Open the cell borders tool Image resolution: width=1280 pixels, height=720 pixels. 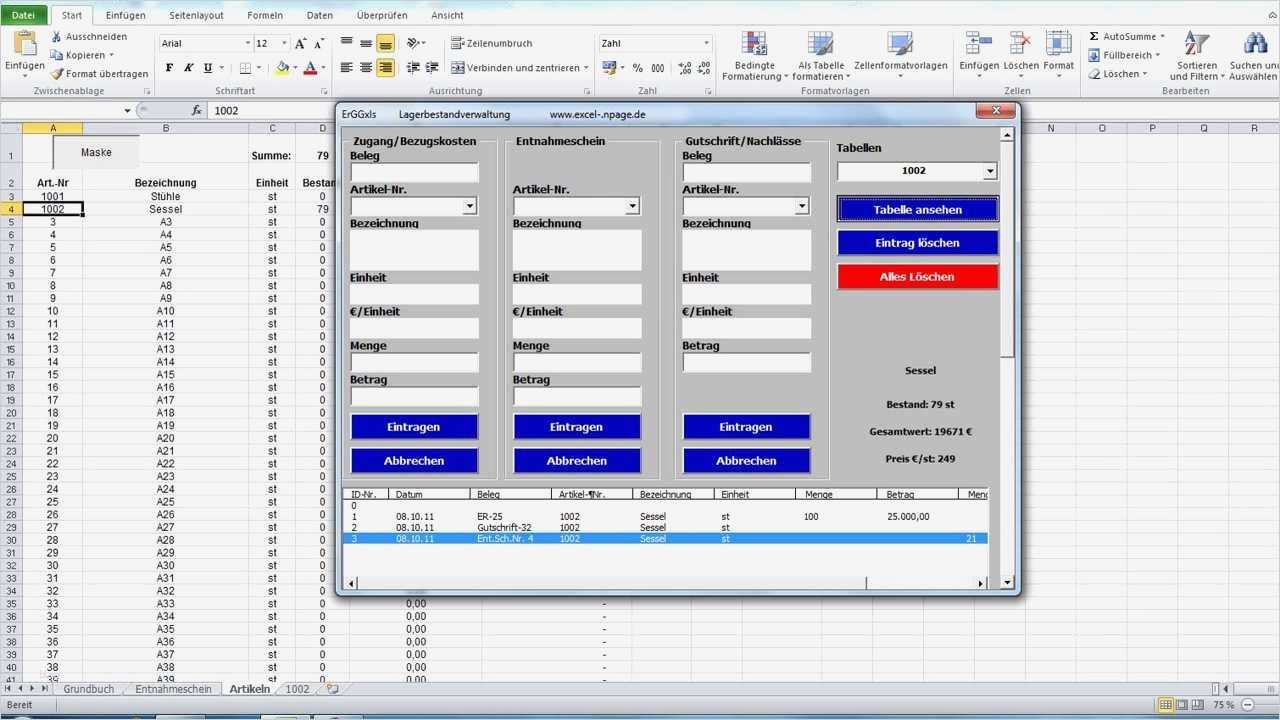(246, 68)
